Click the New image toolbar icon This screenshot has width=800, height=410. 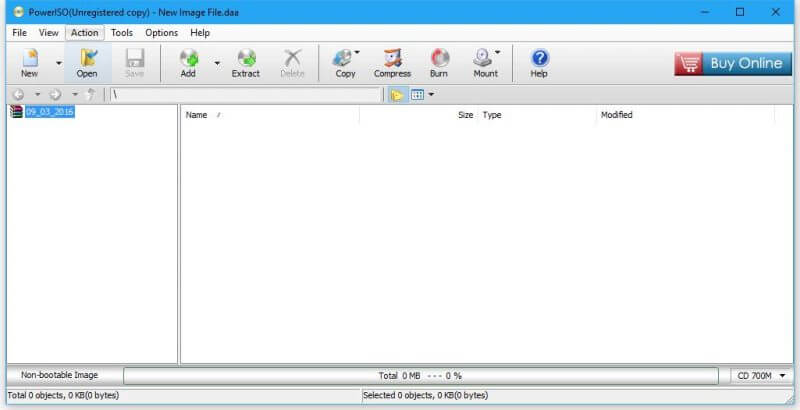[30, 63]
